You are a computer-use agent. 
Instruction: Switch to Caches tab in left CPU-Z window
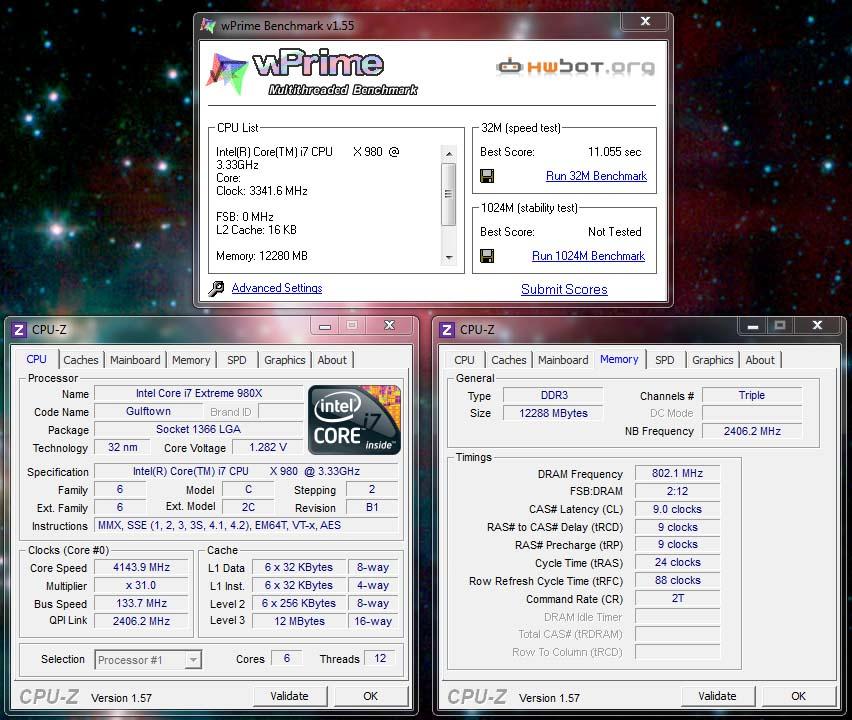[x=80, y=360]
